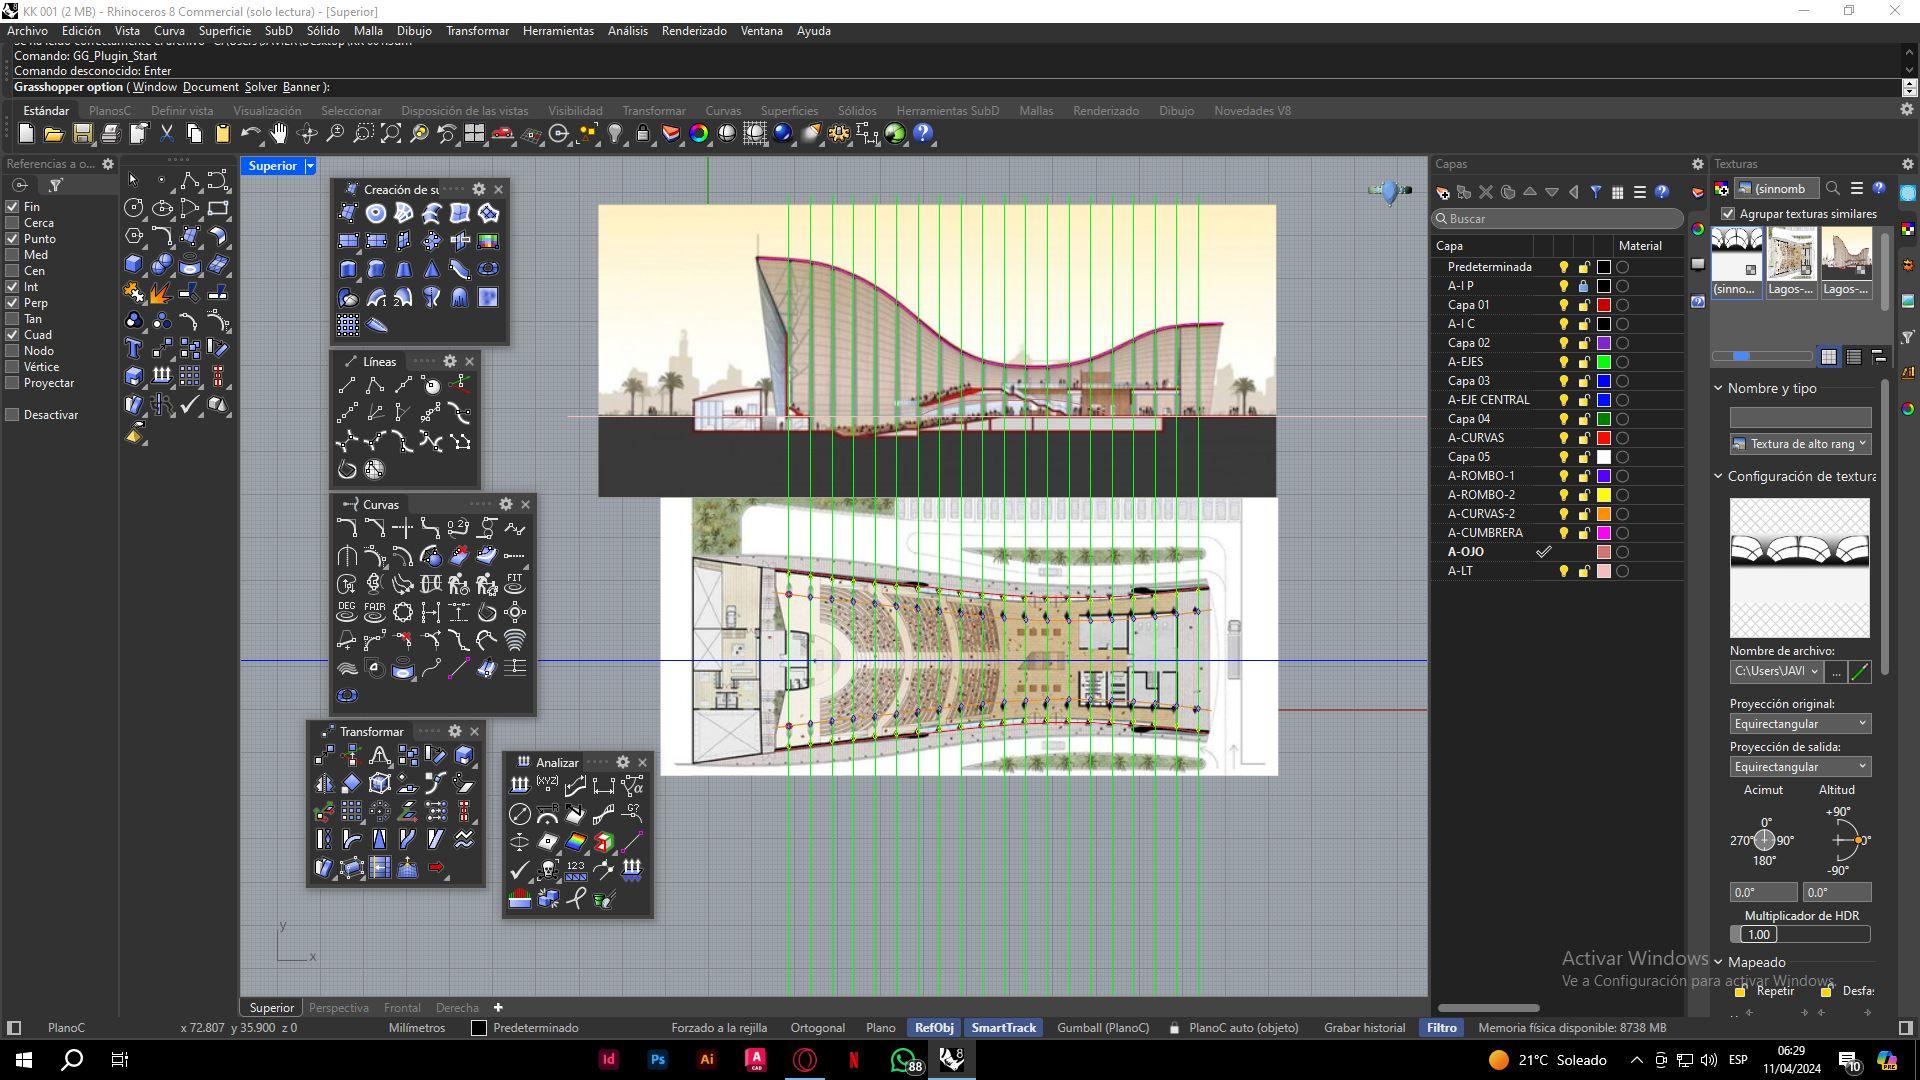The width and height of the screenshot is (1920, 1080).
Task: Click the color wheel material icon in toolbar
Action: click(699, 133)
